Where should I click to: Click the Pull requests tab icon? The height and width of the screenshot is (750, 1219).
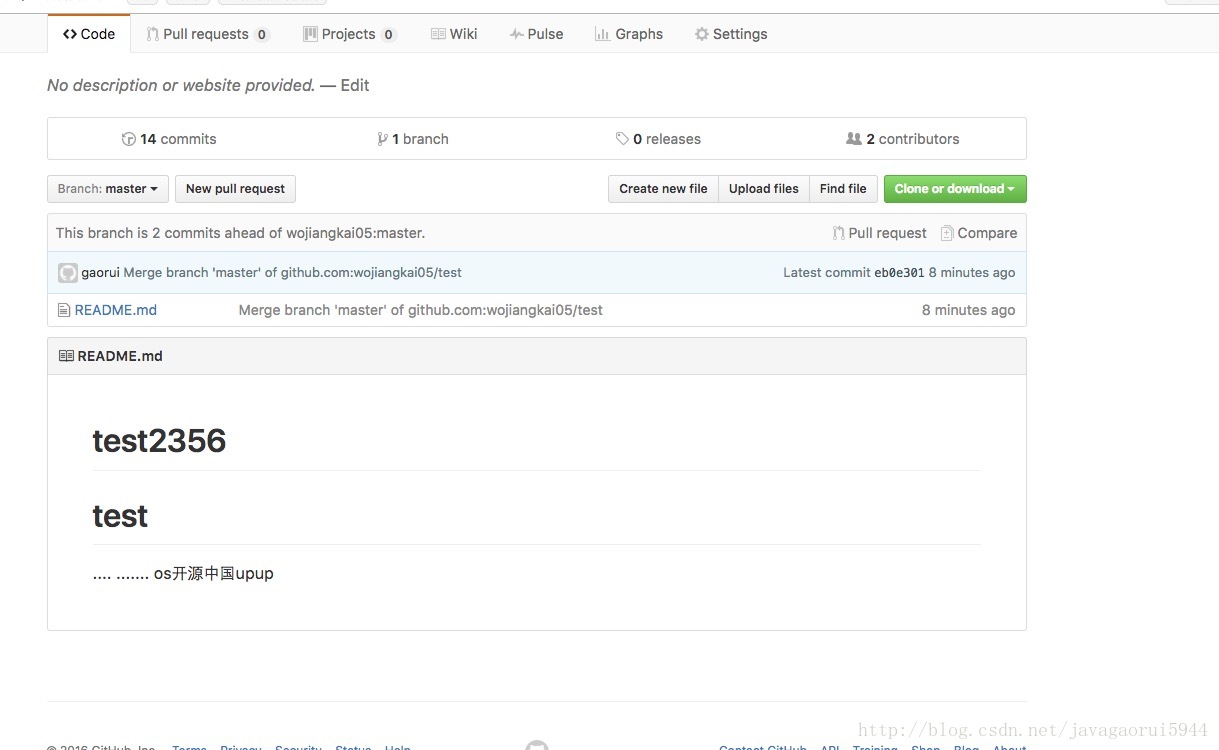pos(152,34)
